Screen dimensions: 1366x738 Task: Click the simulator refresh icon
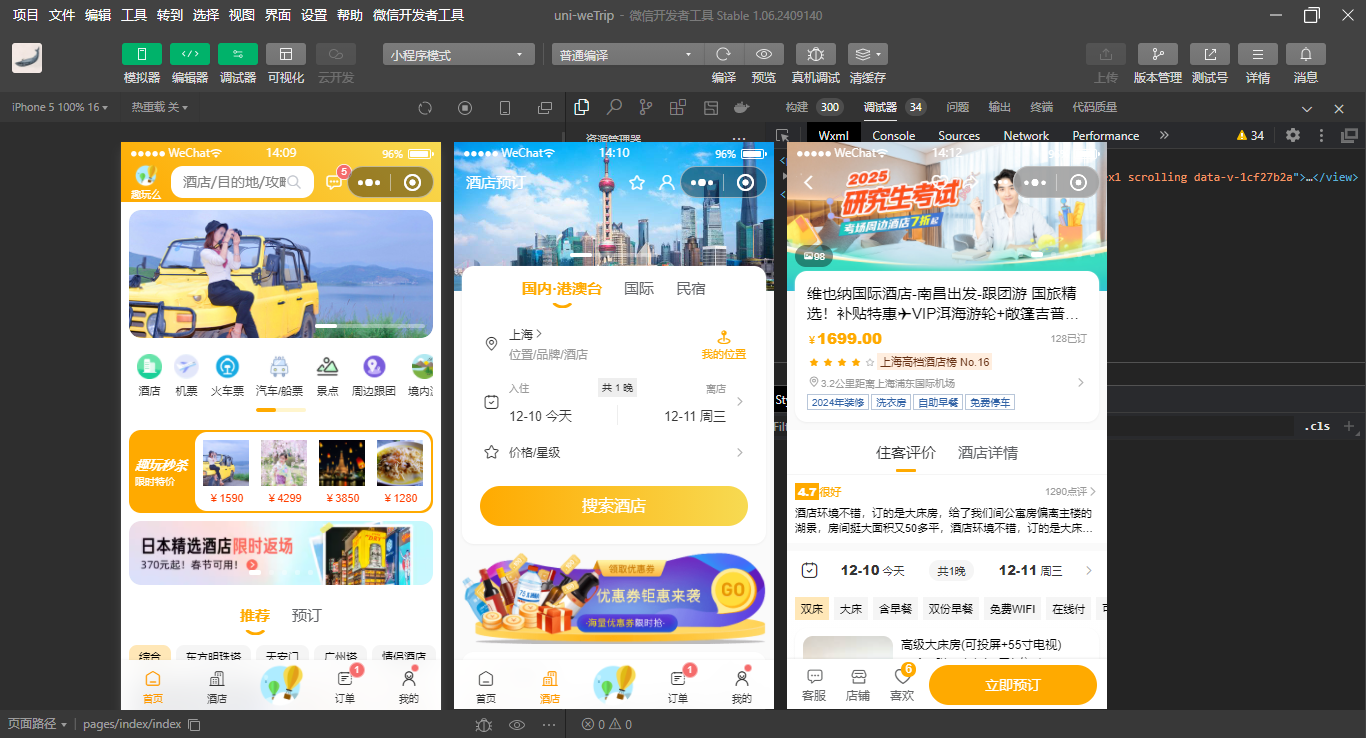[x=425, y=108]
